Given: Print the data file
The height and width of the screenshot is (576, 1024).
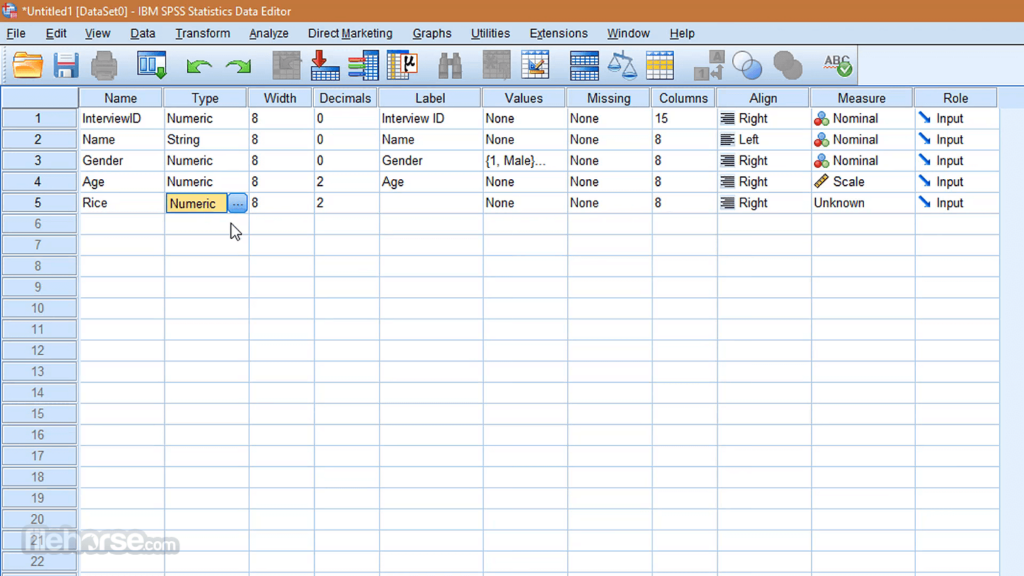Looking at the screenshot, I should (x=105, y=65).
